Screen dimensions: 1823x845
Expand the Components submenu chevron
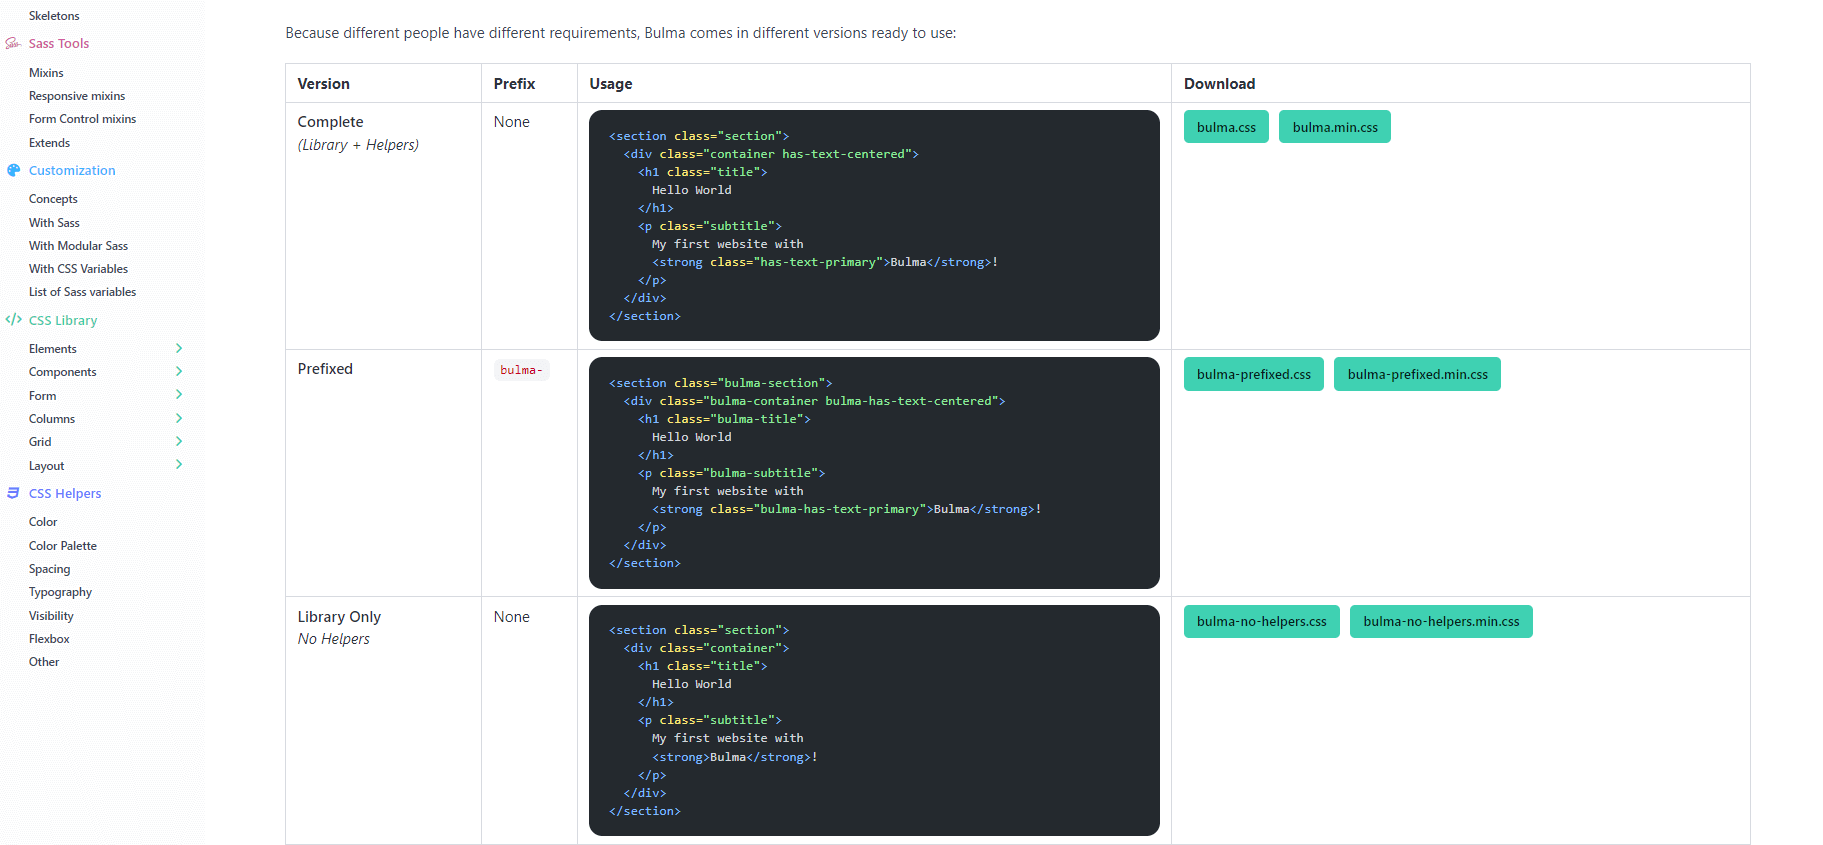179,371
